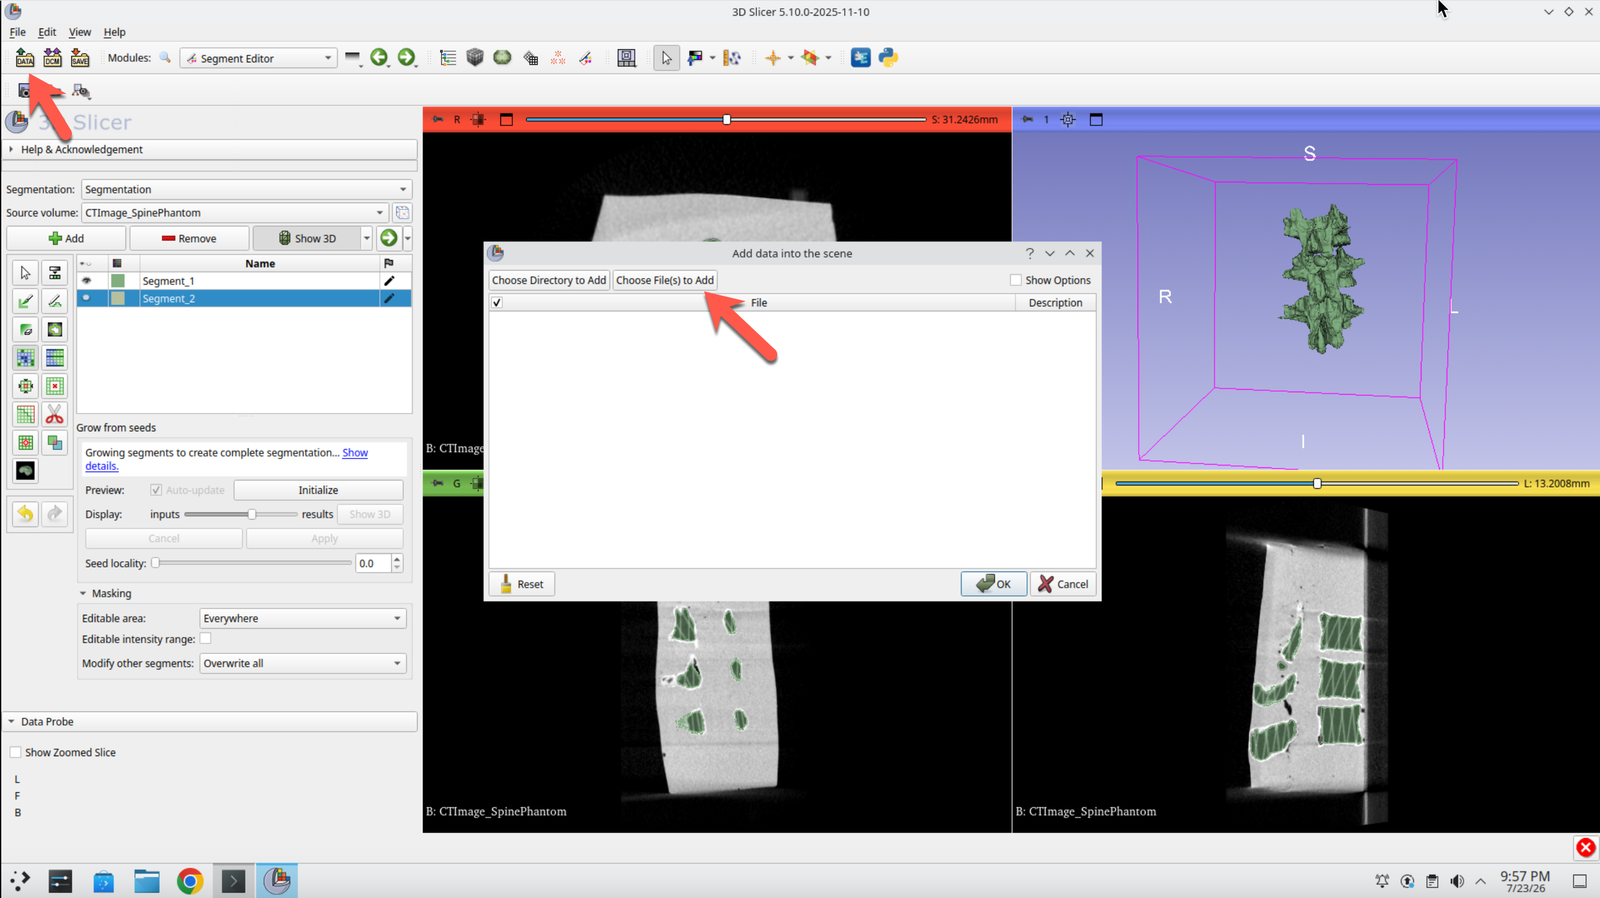
Task: Click the module finder magnifier icon
Action: [x=165, y=58]
